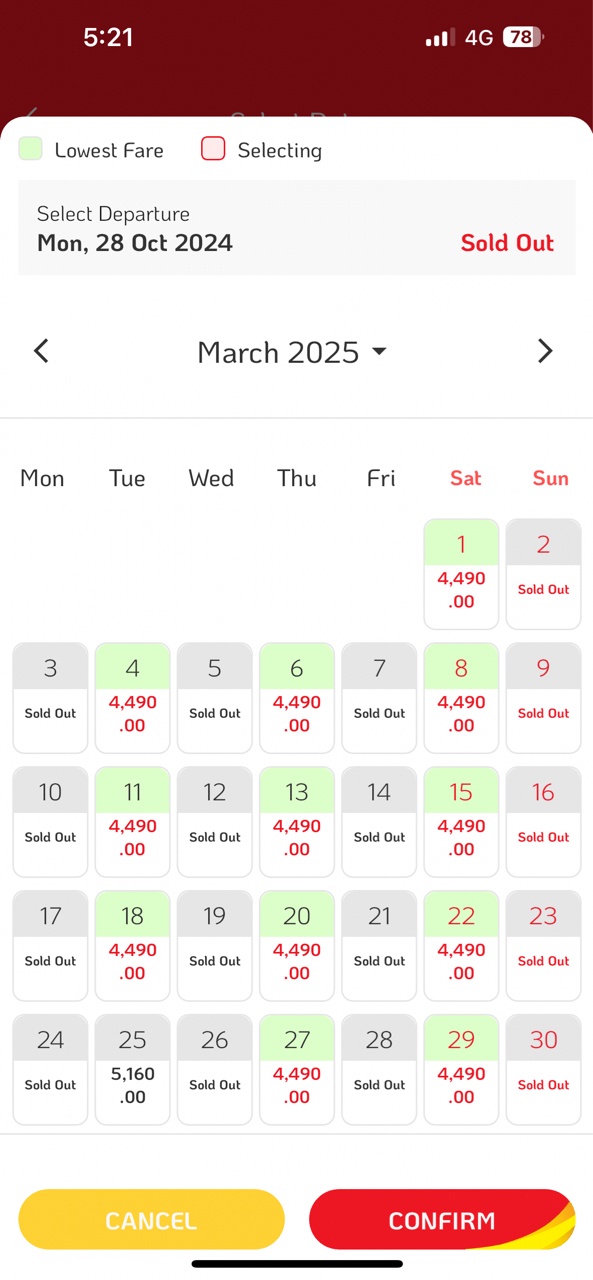Go to previous month with left chevron
The width and height of the screenshot is (593, 1280).
pyautogui.click(x=41, y=351)
